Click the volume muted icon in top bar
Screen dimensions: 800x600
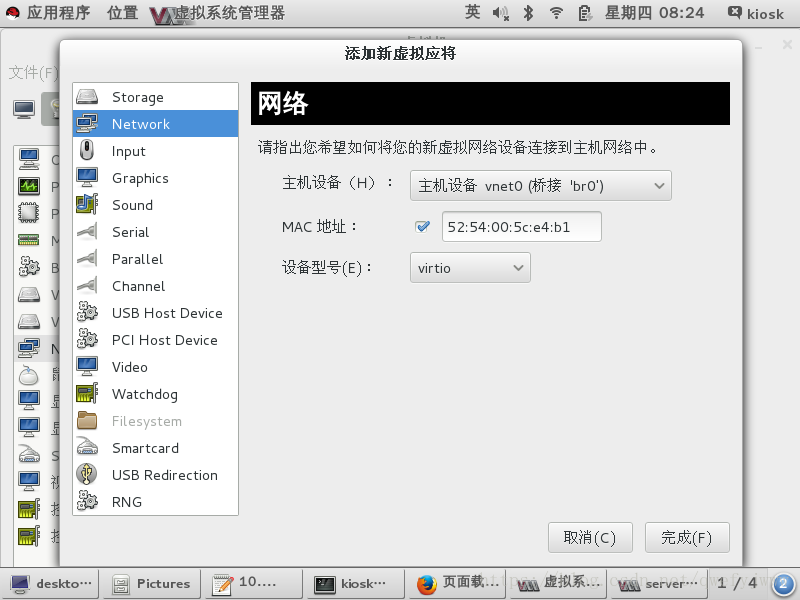point(500,13)
